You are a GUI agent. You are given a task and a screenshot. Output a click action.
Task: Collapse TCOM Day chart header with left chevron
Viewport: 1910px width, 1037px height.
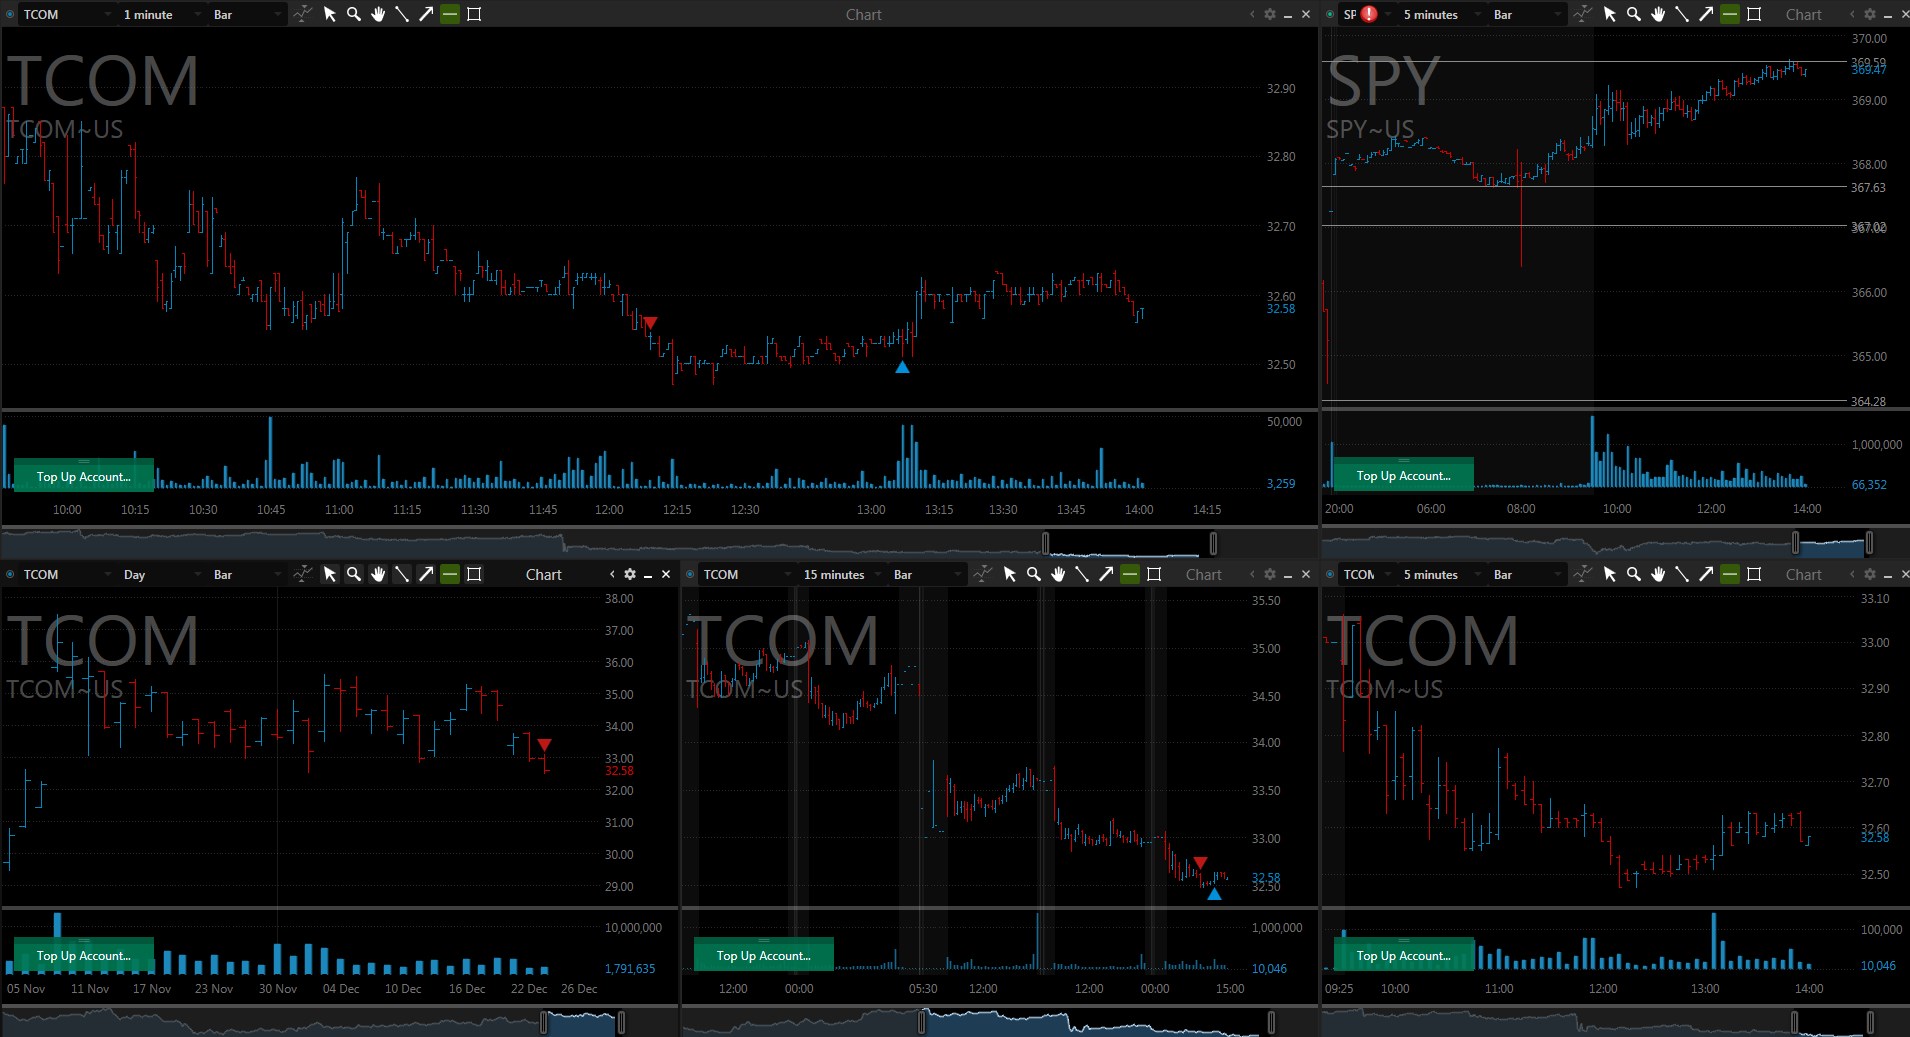(x=612, y=574)
